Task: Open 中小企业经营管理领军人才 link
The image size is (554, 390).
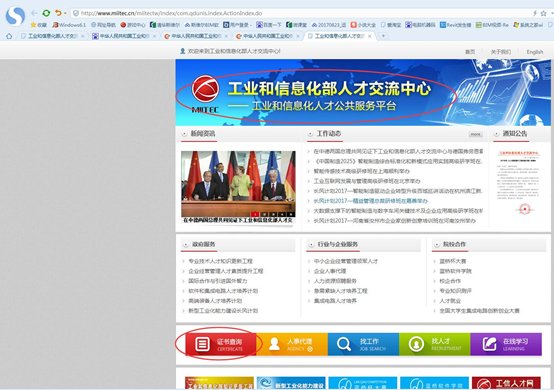Action: [x=346, y=261]
